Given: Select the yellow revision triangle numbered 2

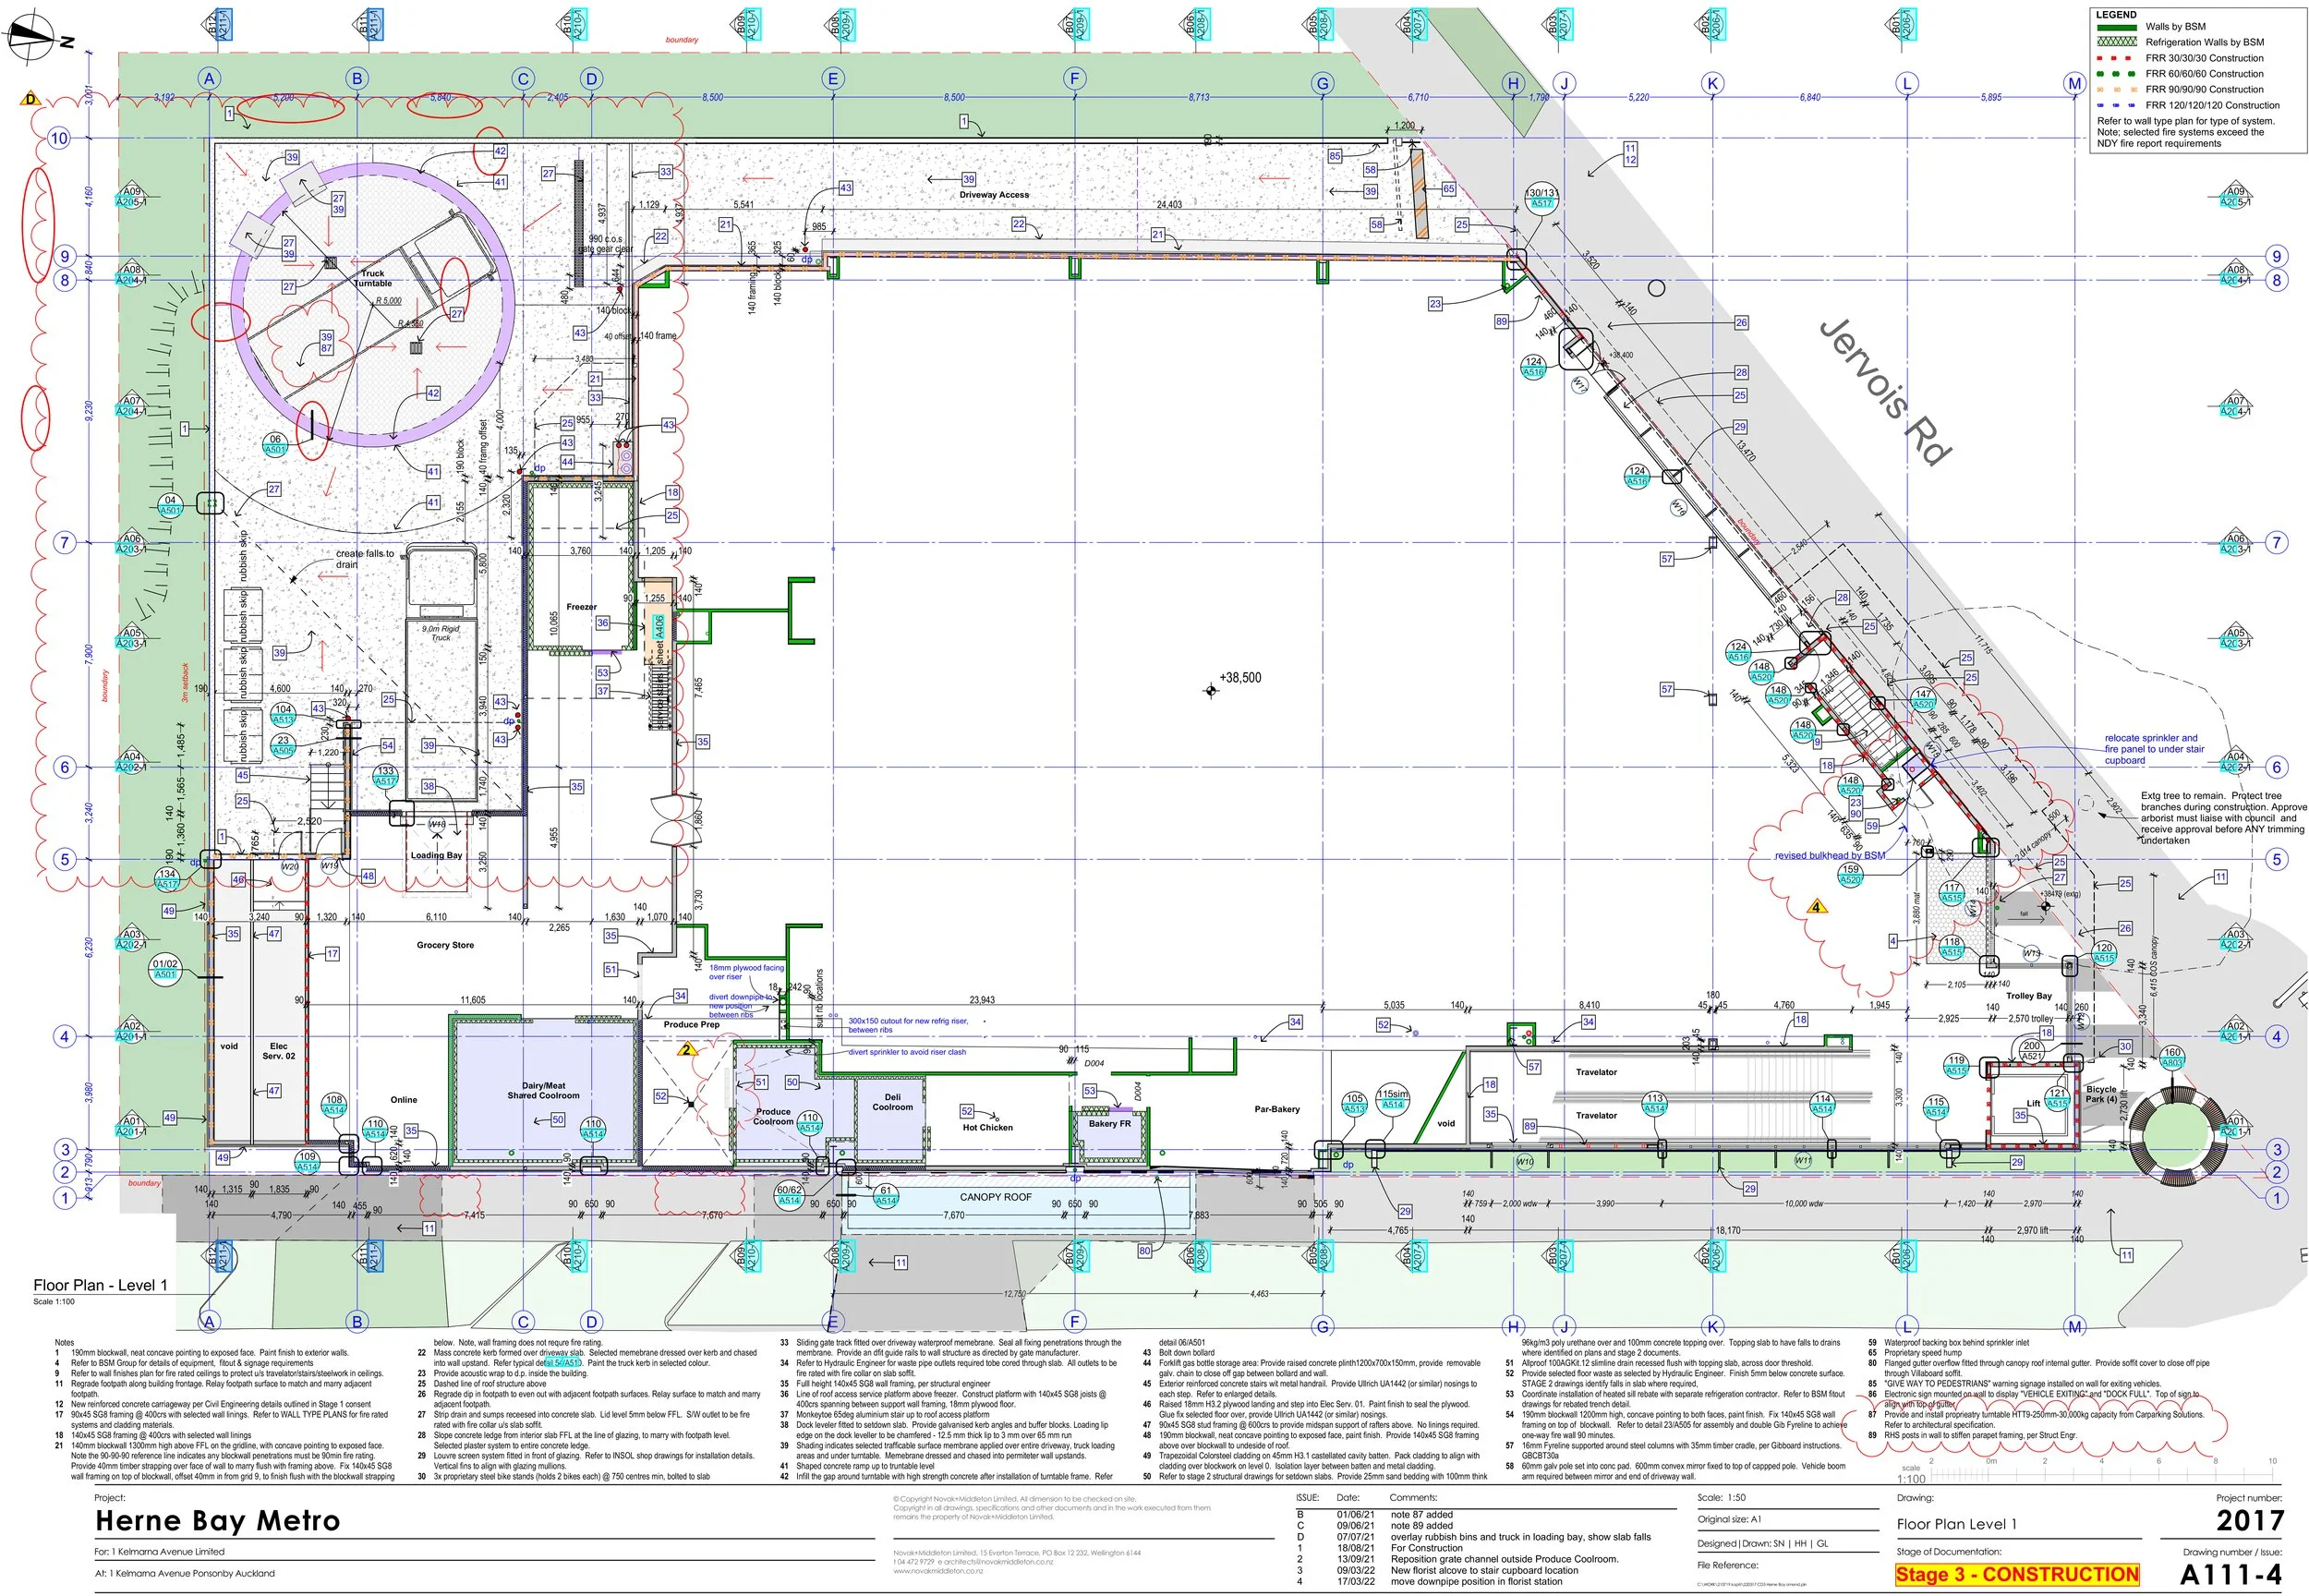Looking at the screenshot, I should (x=686, y=1050).
